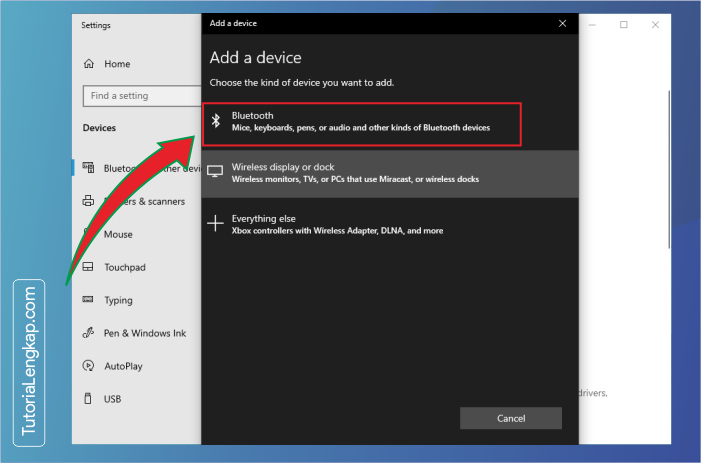Go to Settings Home
Viewport: 701px width, 463px height.
click(x=117, y=64)
